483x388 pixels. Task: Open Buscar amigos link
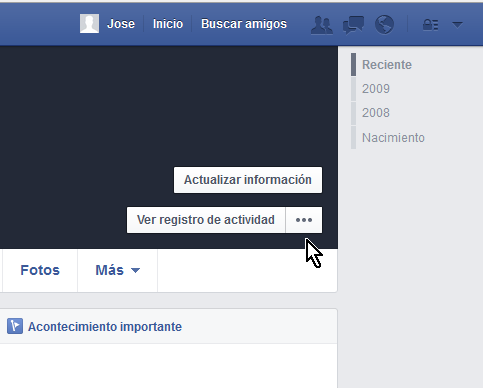click(x=244, y=24)
